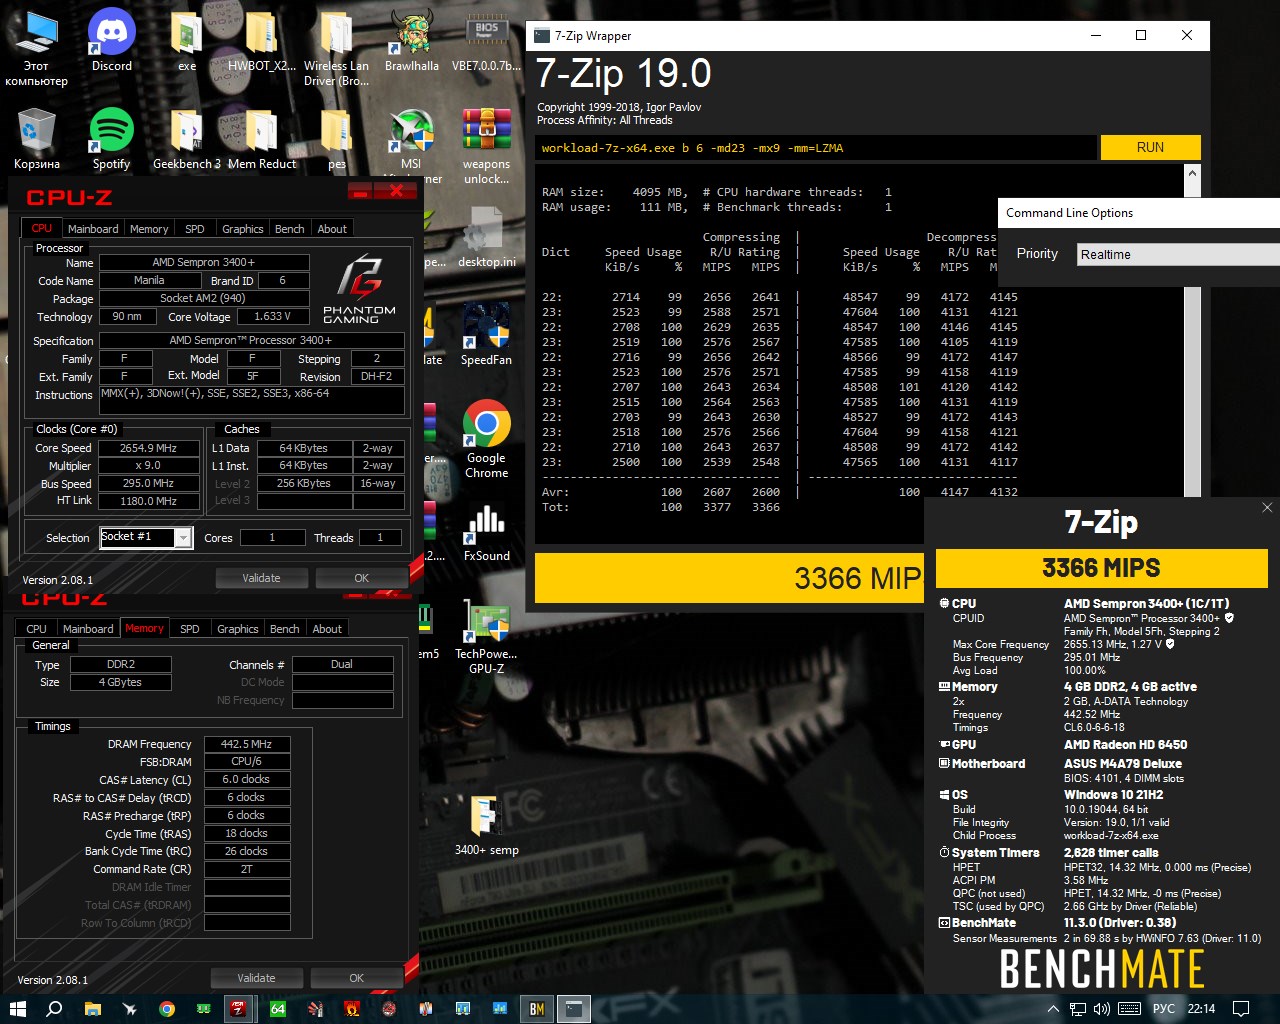1280x1024 pixels.
Task: Click the console window taskbar icon
Action: click(574, 1008)
